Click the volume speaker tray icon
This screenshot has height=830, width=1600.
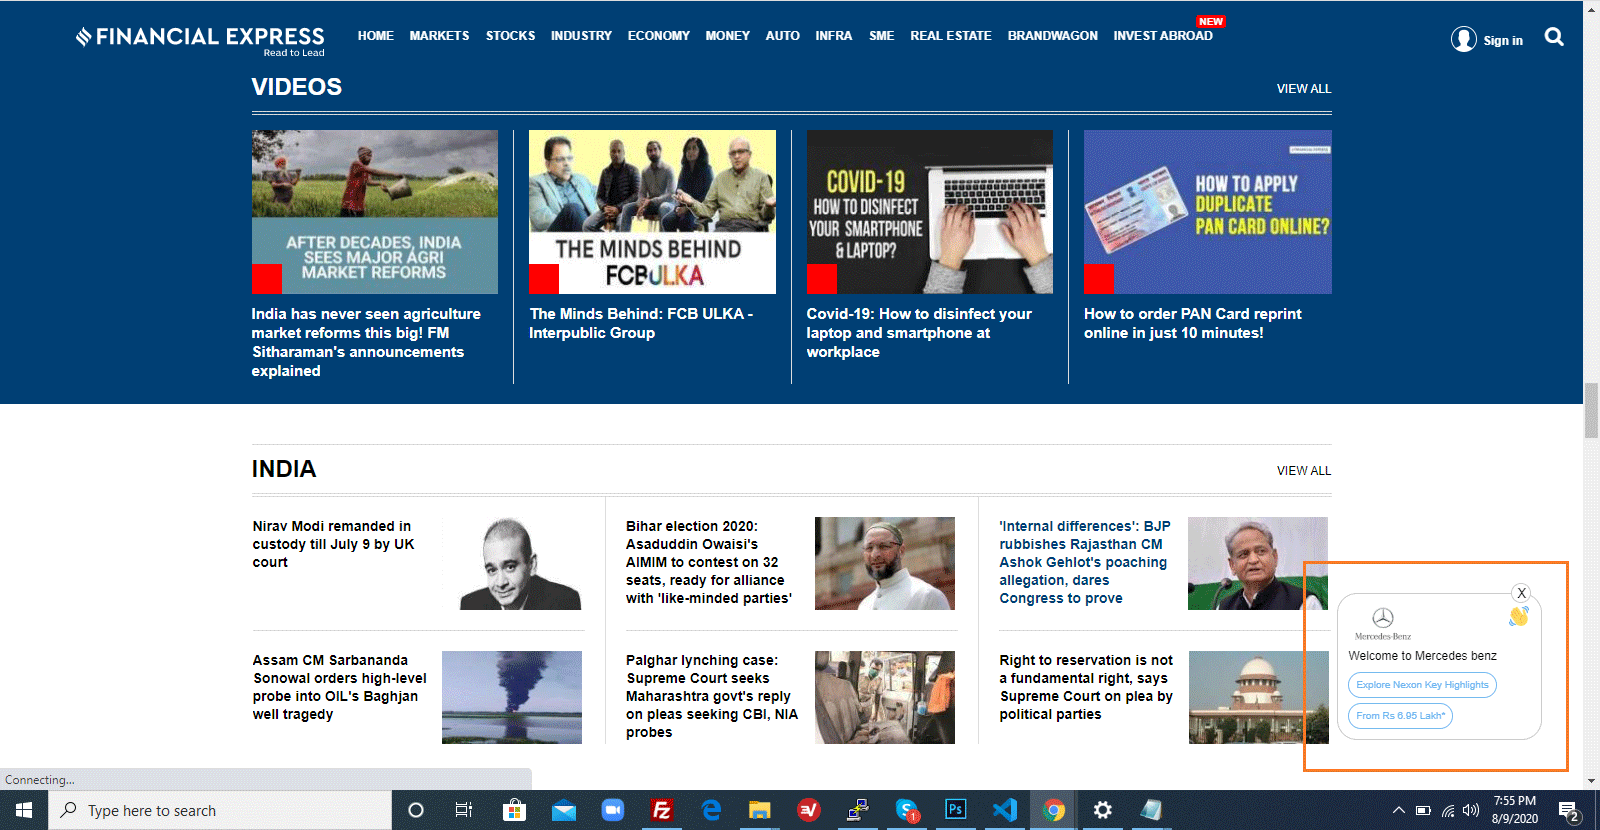click(1470, 811)
